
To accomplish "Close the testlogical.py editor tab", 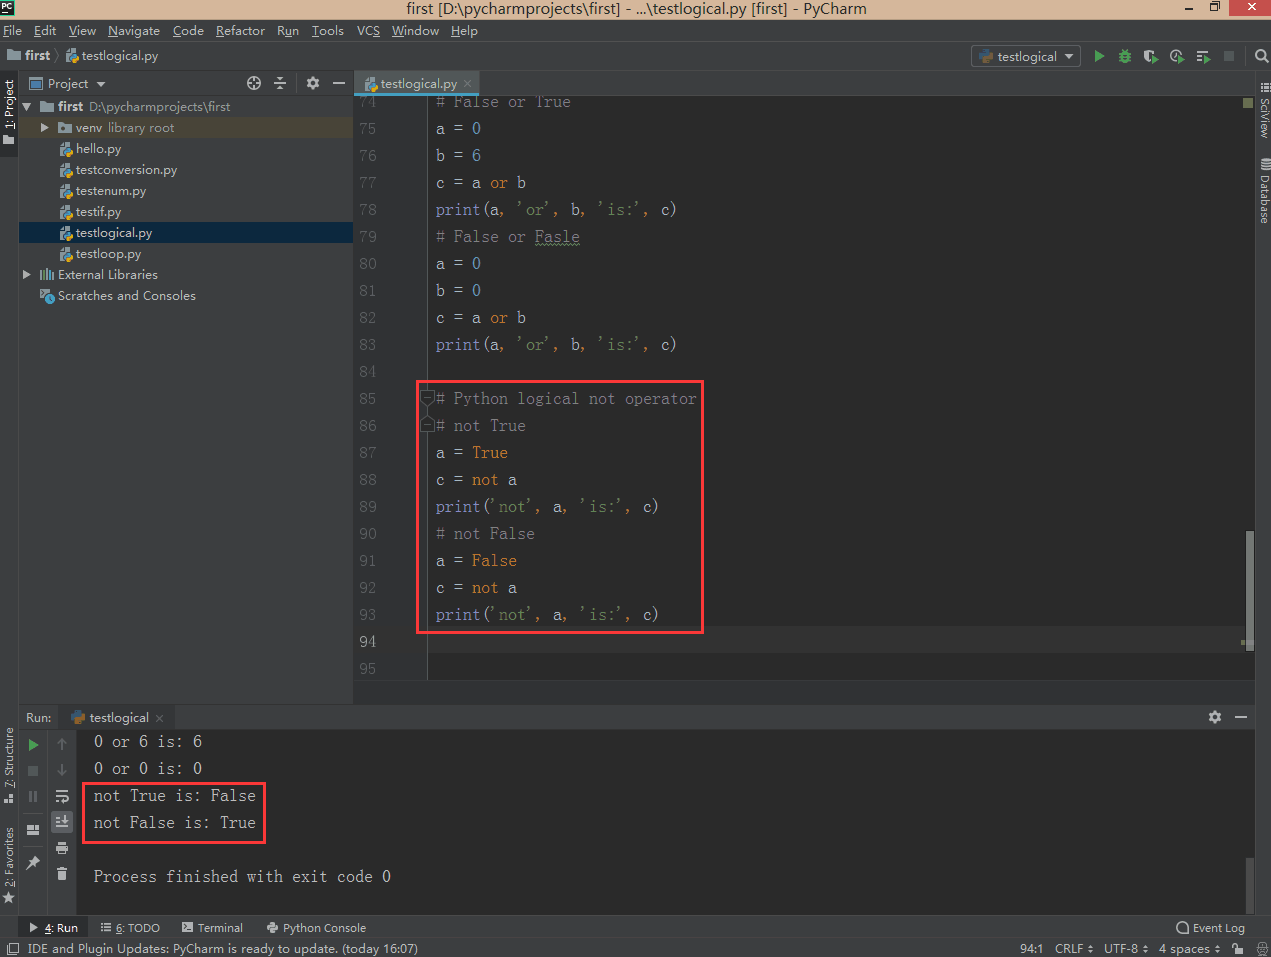I will tap(467, 84).
